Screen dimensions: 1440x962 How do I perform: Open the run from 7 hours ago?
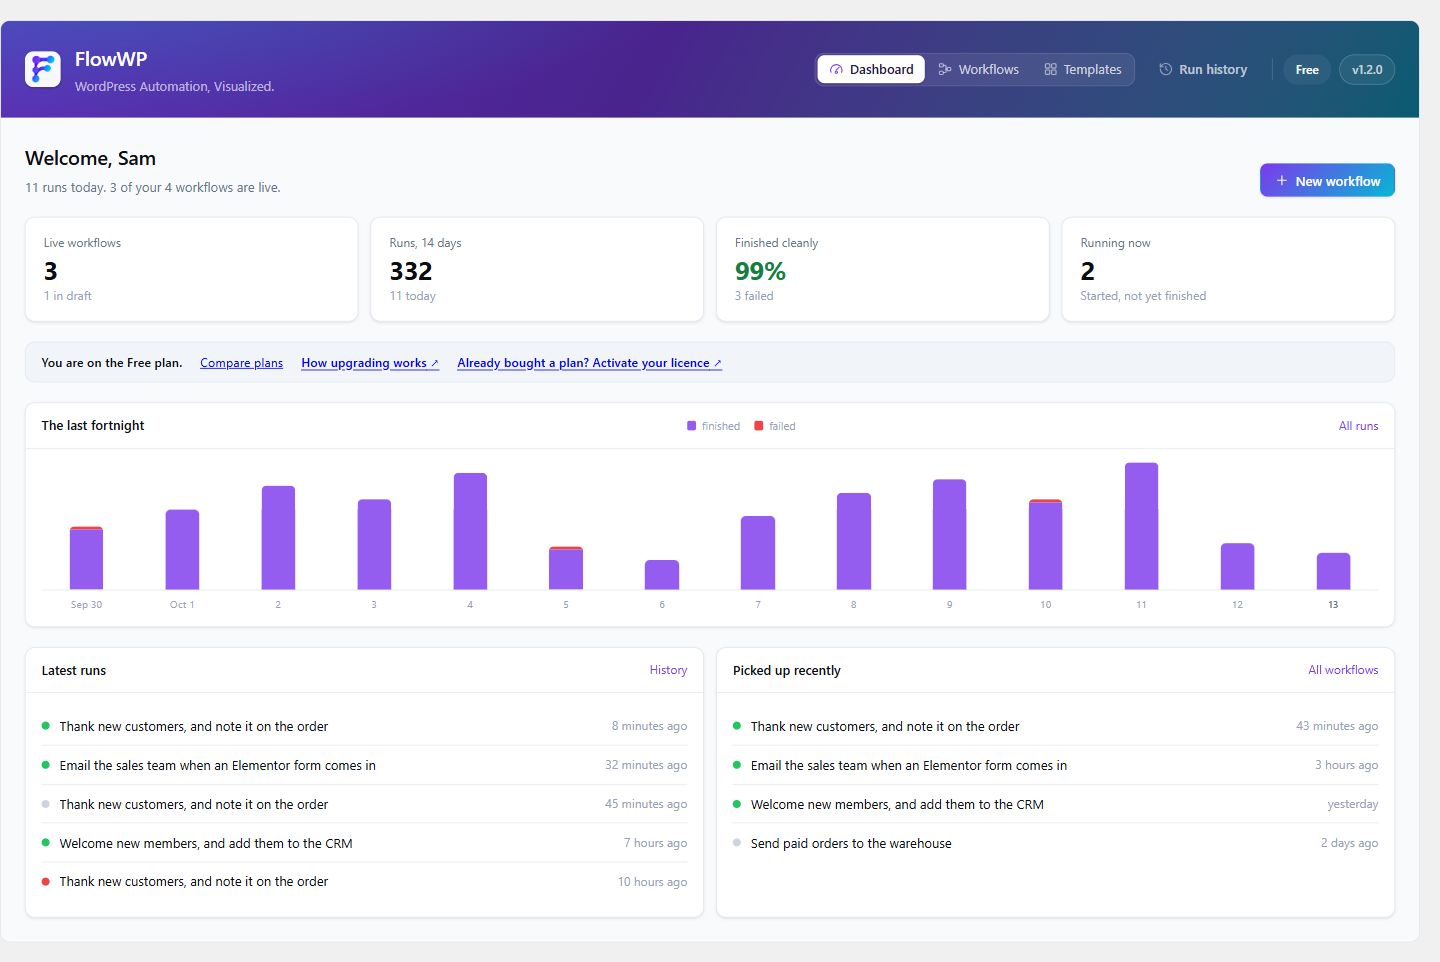[364, 843]
